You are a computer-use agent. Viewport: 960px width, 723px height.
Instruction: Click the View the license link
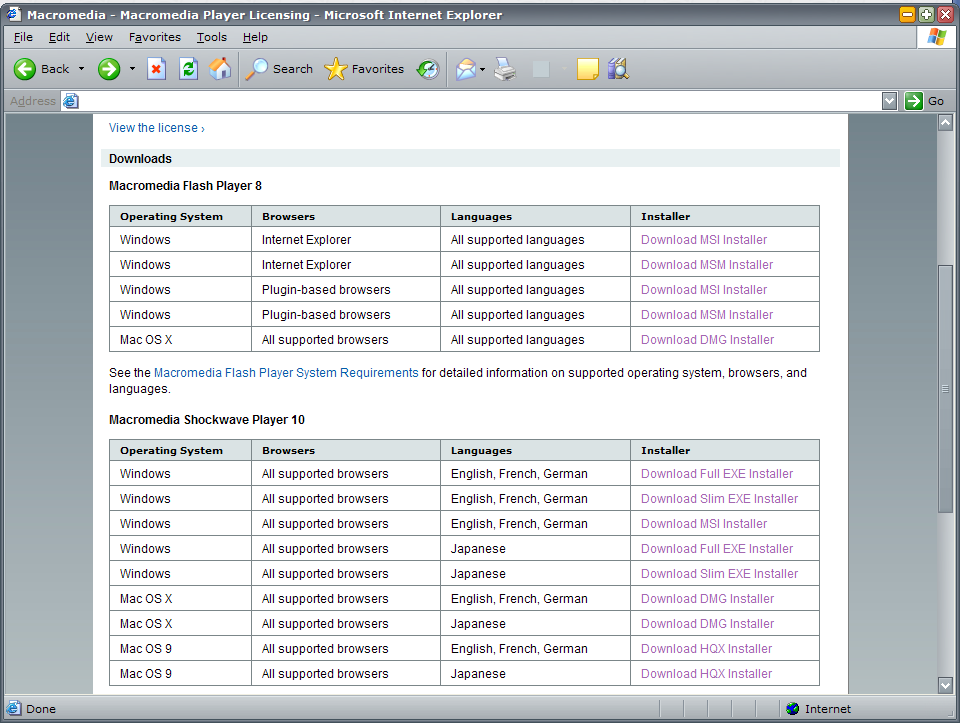(x=156, y=128)
